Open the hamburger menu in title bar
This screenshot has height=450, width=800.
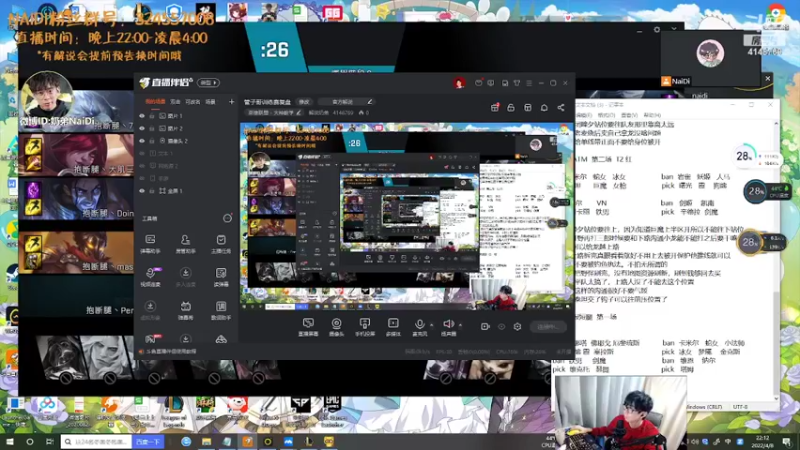pyautogui.click(x=529, y=83)
